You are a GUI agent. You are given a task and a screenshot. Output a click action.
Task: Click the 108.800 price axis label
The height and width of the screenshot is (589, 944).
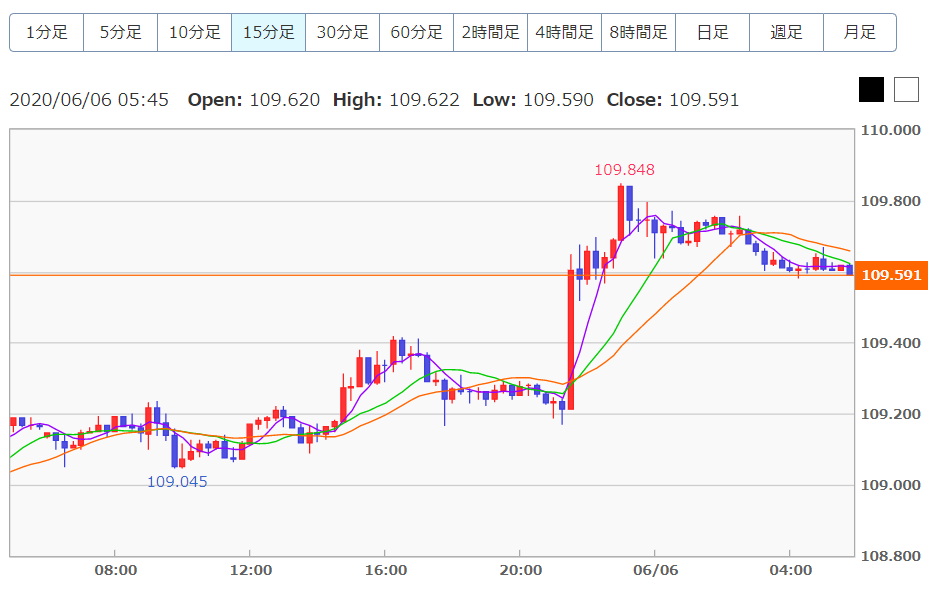click(891, 556)
